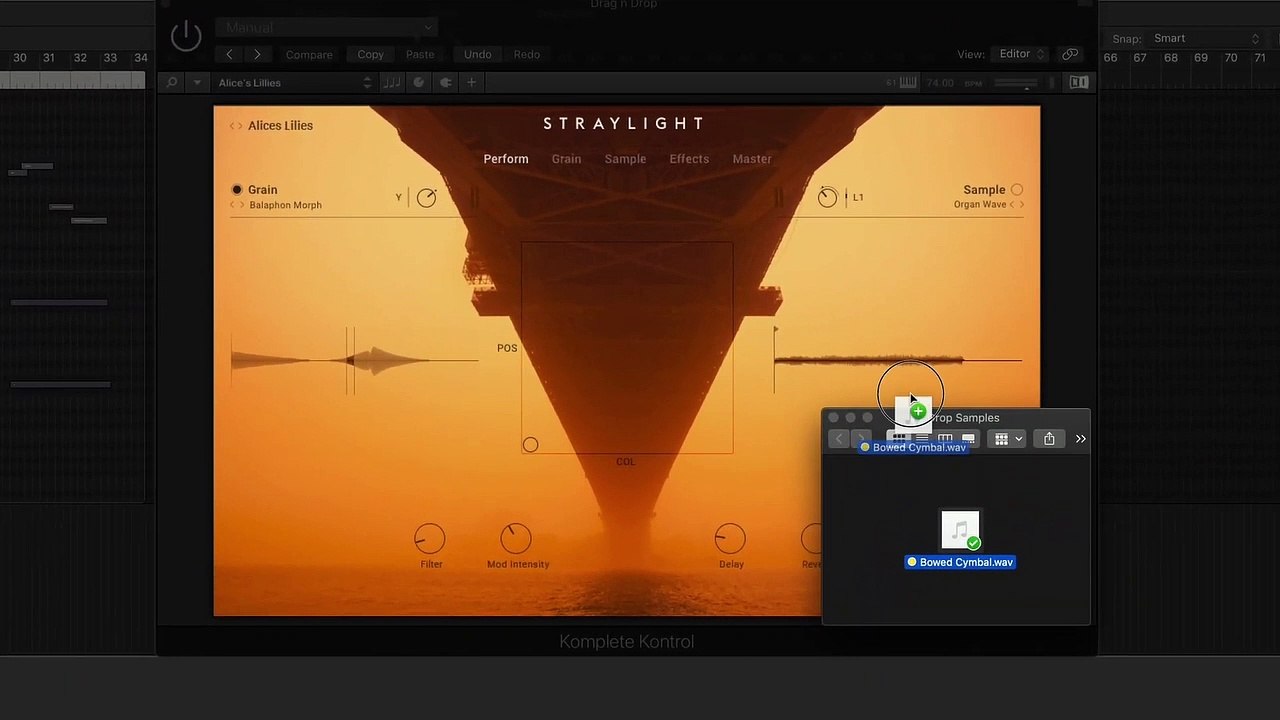This screenshot has height=720, width=1280.
Task: Click the Y knob next to Grain
Action: pyautogui.click(x=427, y=198)
